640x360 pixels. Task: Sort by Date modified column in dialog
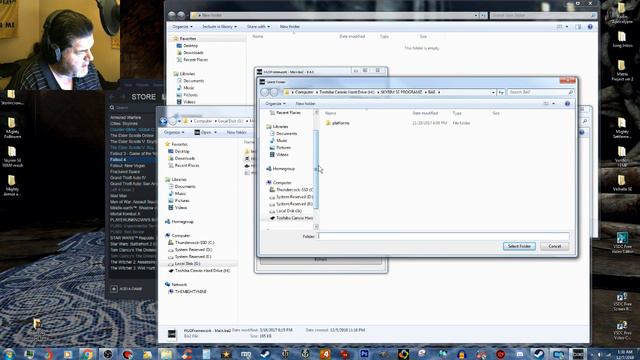tap(425, 113)
